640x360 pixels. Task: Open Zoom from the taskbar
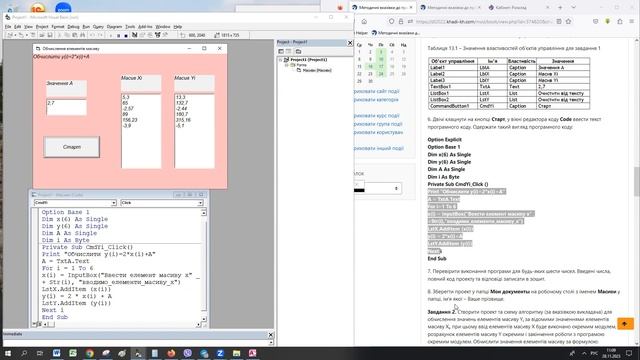[220, 353]
